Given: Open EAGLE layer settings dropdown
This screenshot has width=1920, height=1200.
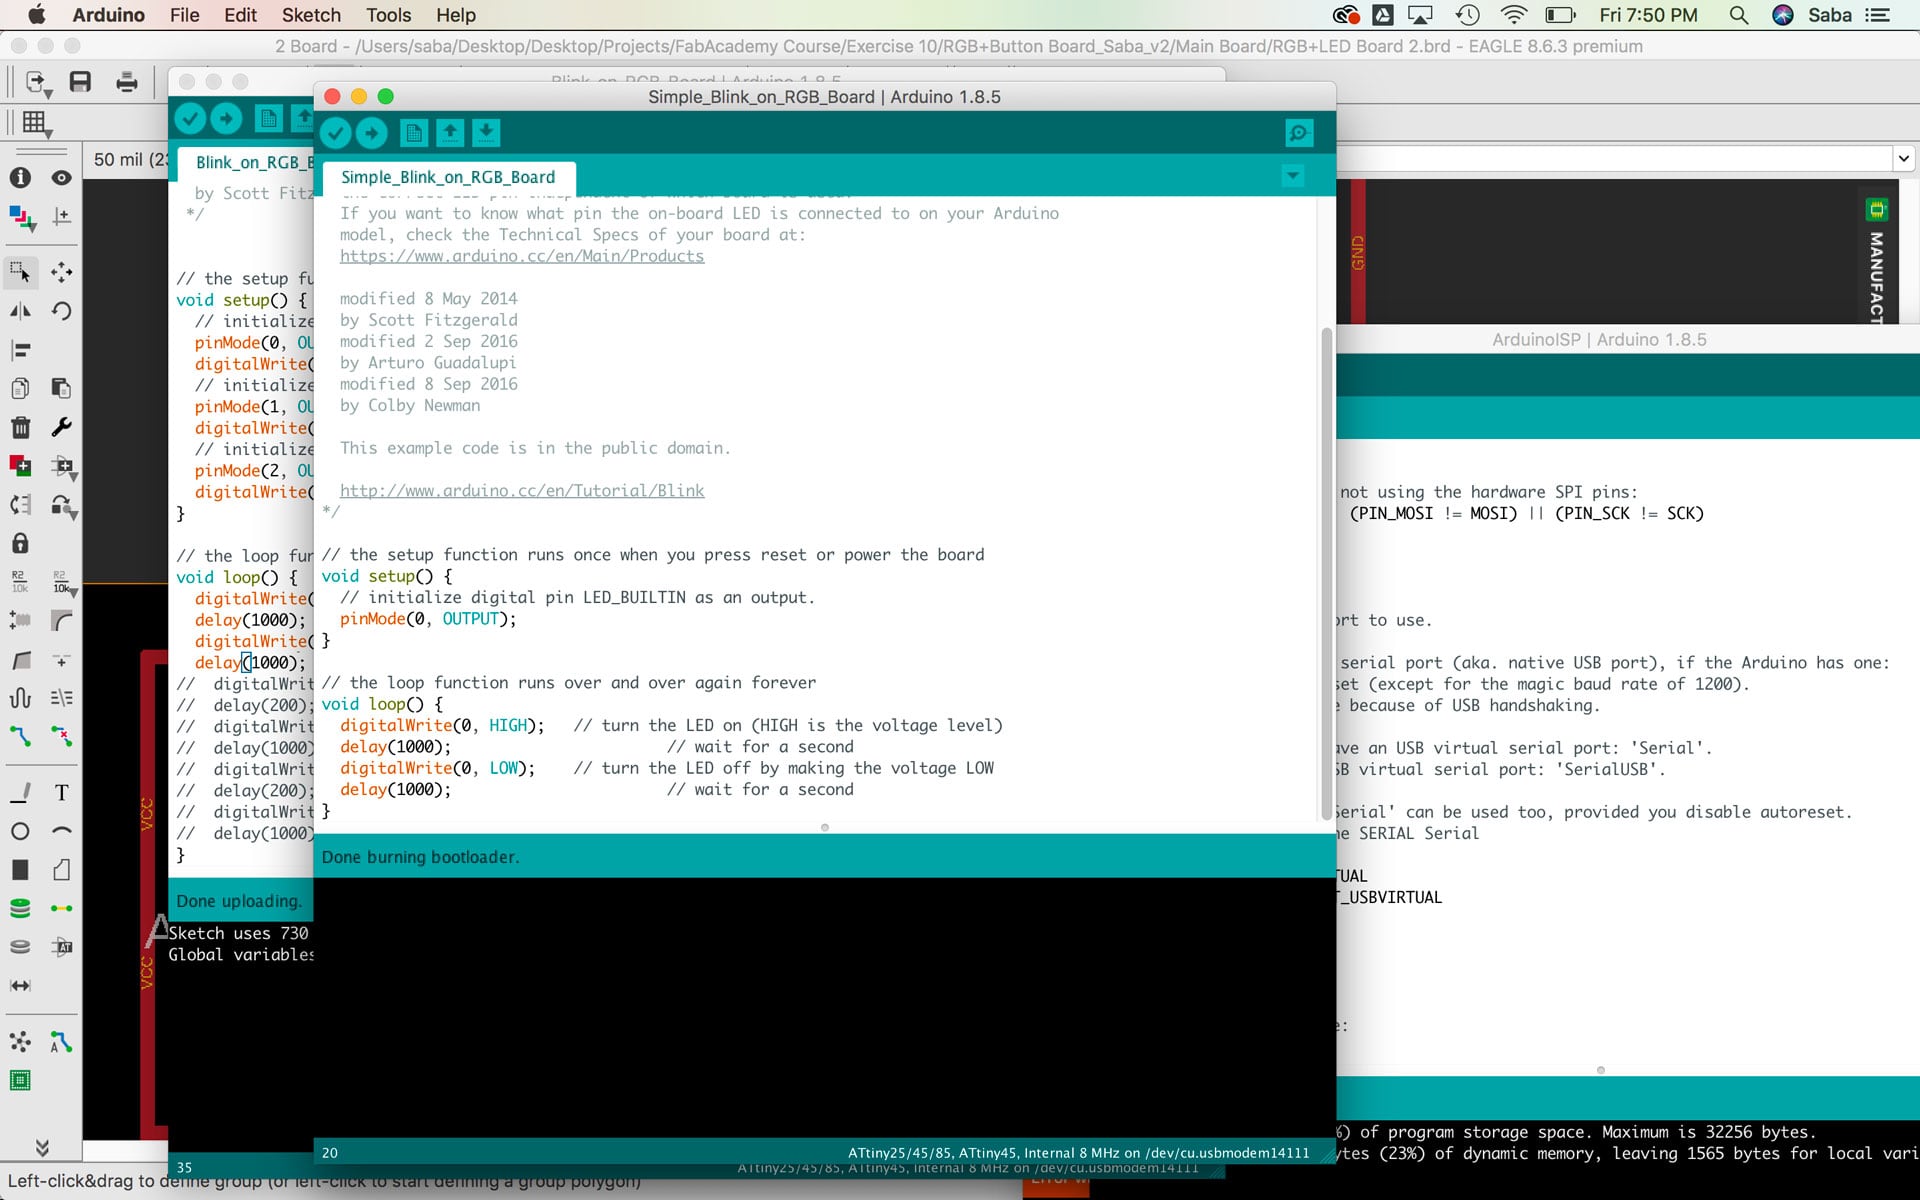Looking at the screenshot, I should pos(21,217).
